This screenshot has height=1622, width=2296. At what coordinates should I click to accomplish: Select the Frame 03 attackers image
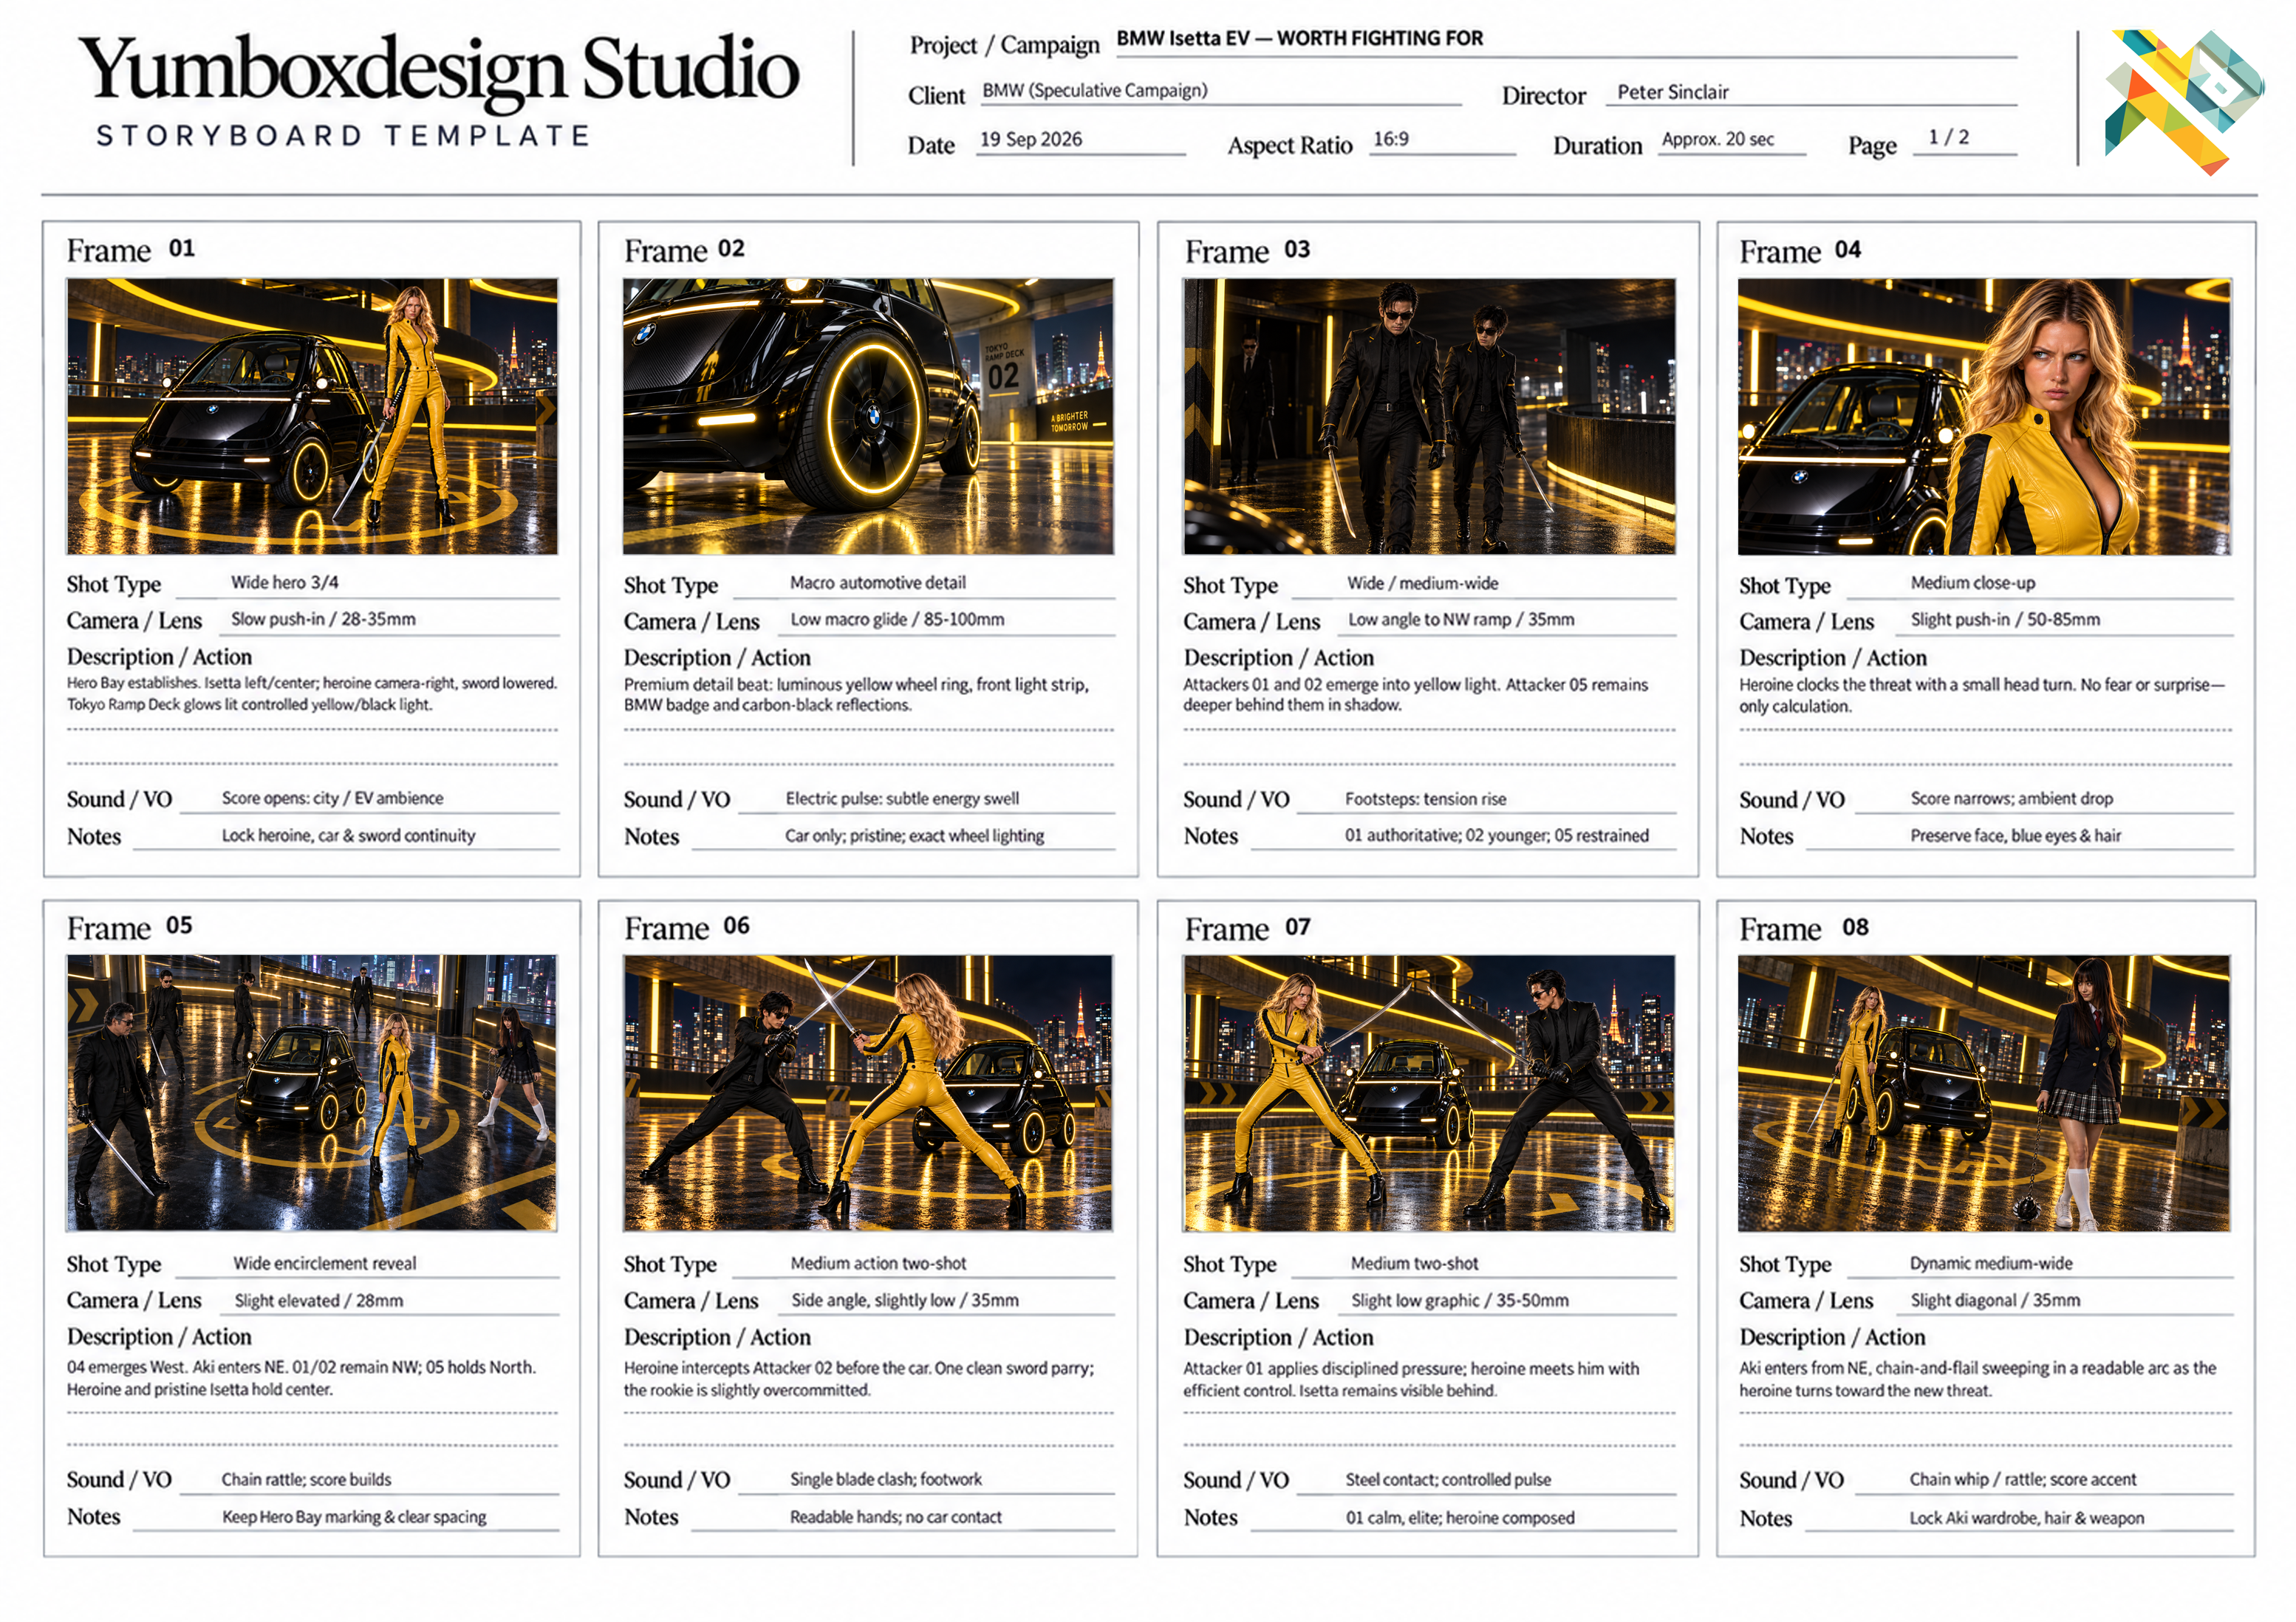(1429, 416)
